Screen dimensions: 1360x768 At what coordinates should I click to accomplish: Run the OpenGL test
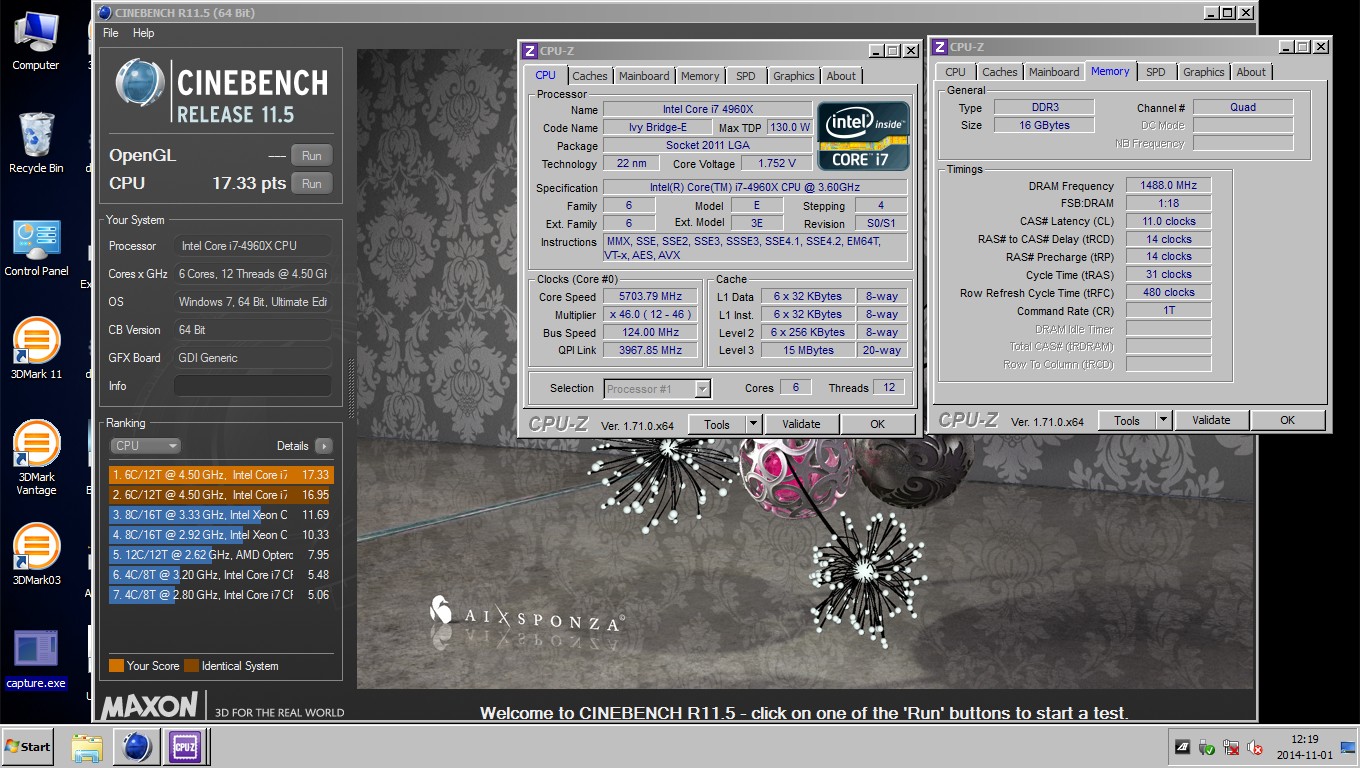[311, 156]
